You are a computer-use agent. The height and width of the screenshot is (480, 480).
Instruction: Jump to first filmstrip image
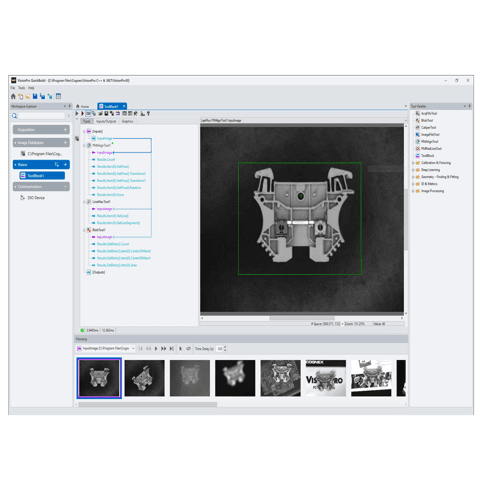(x=141, y=348)
